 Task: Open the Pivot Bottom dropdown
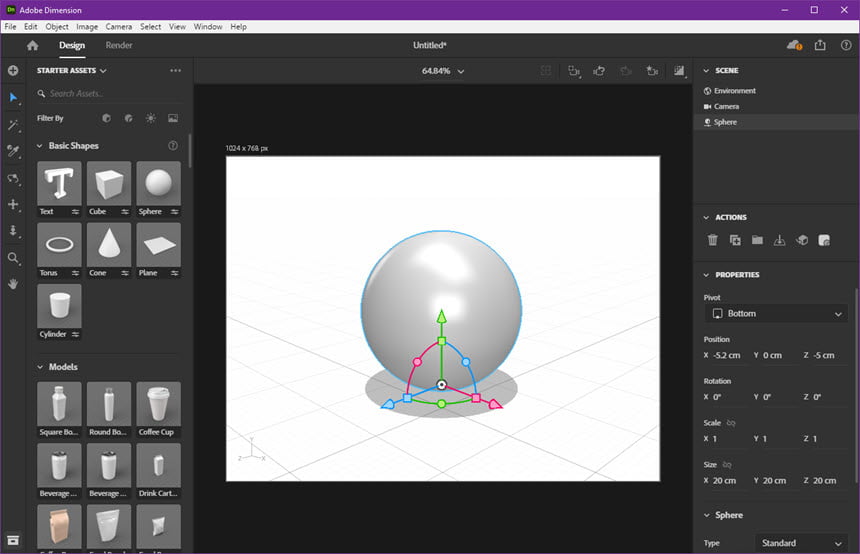pos(776,314)
